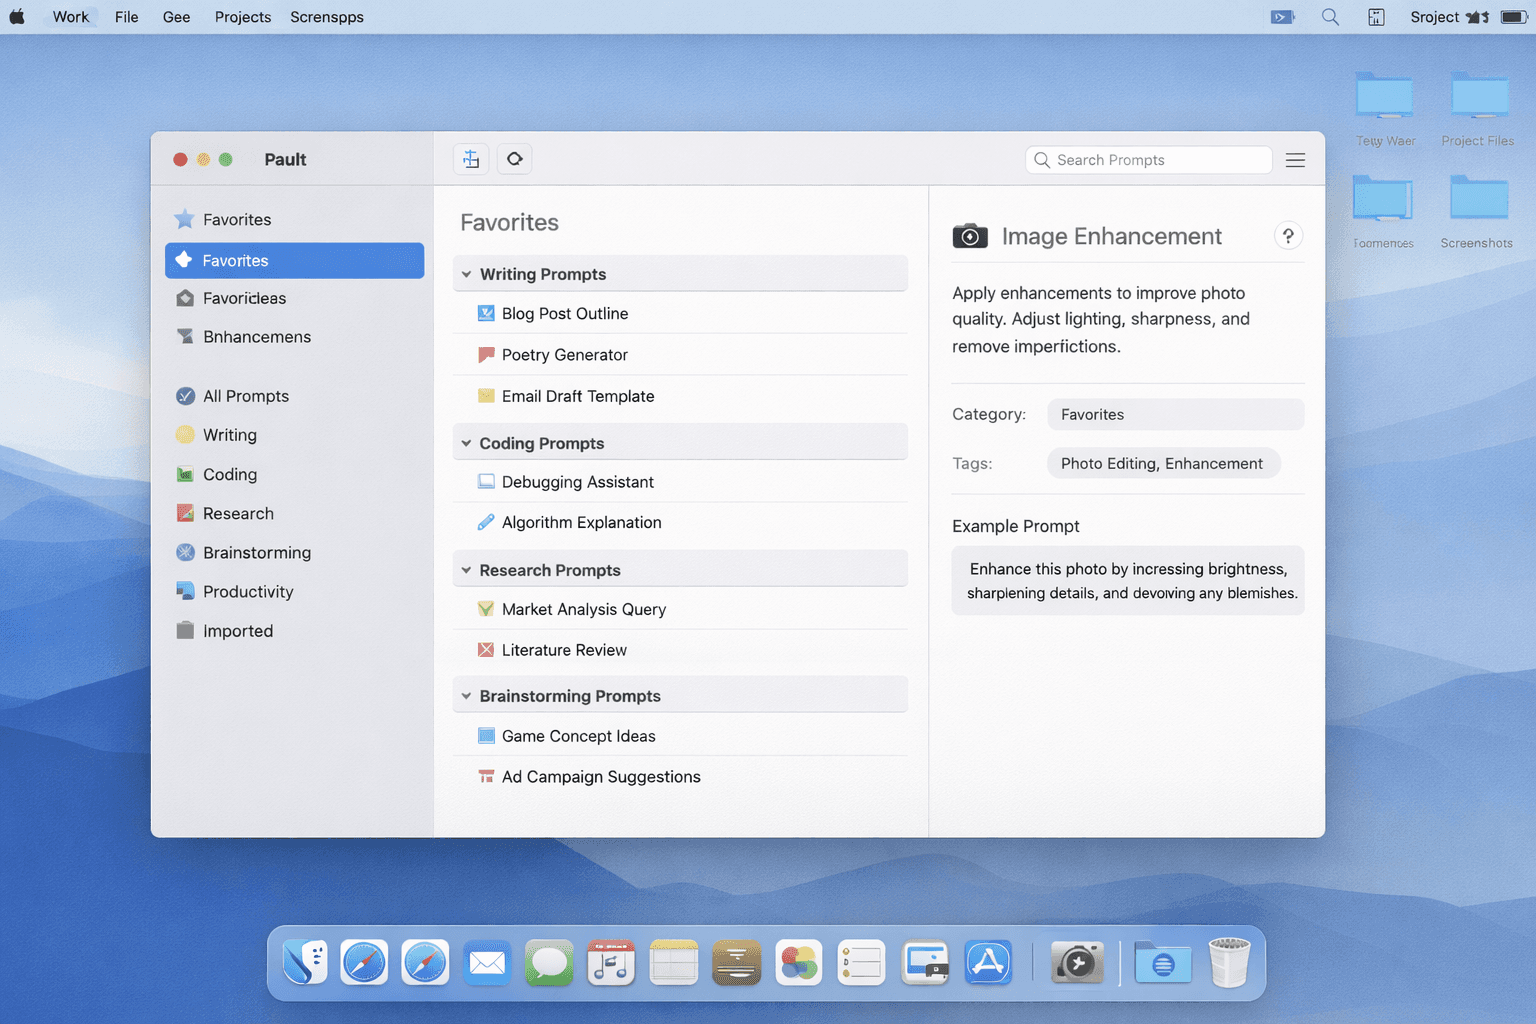Viewport: 1536px width, 1024px height.
Task: Open the Projects menu
Action: [x=243, y=17]
